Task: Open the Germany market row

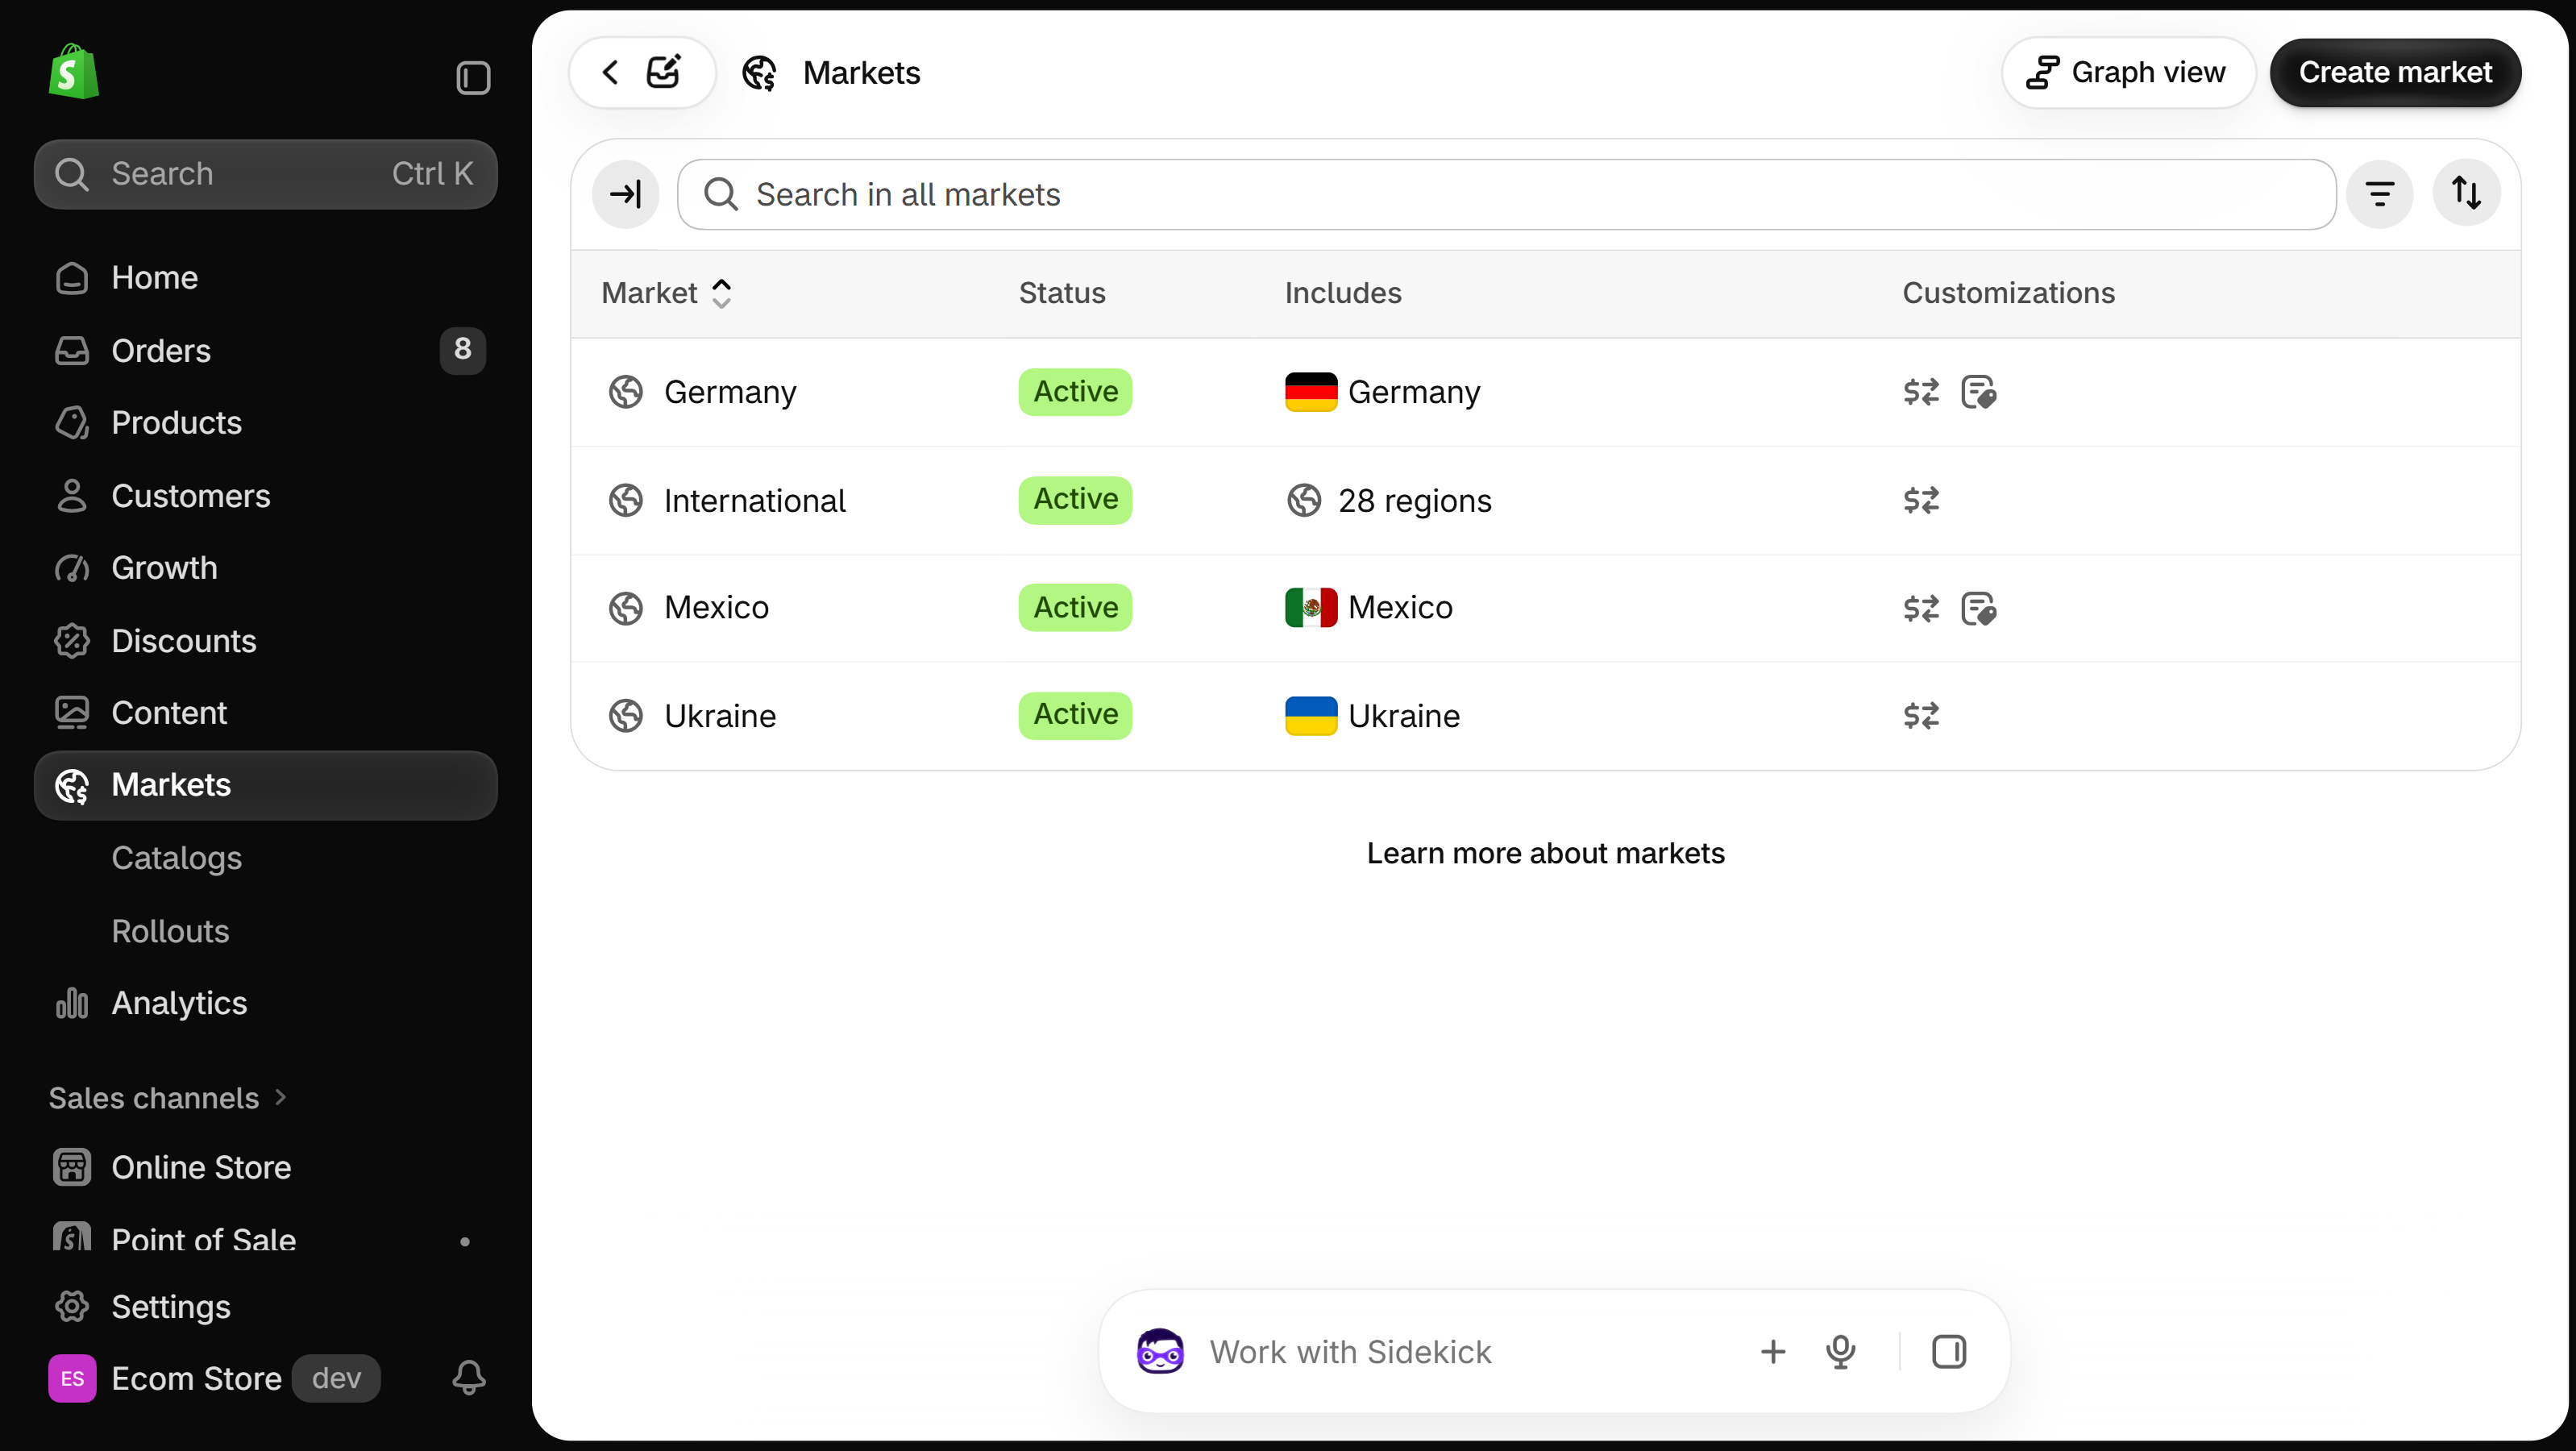Action: (1546, 392)
